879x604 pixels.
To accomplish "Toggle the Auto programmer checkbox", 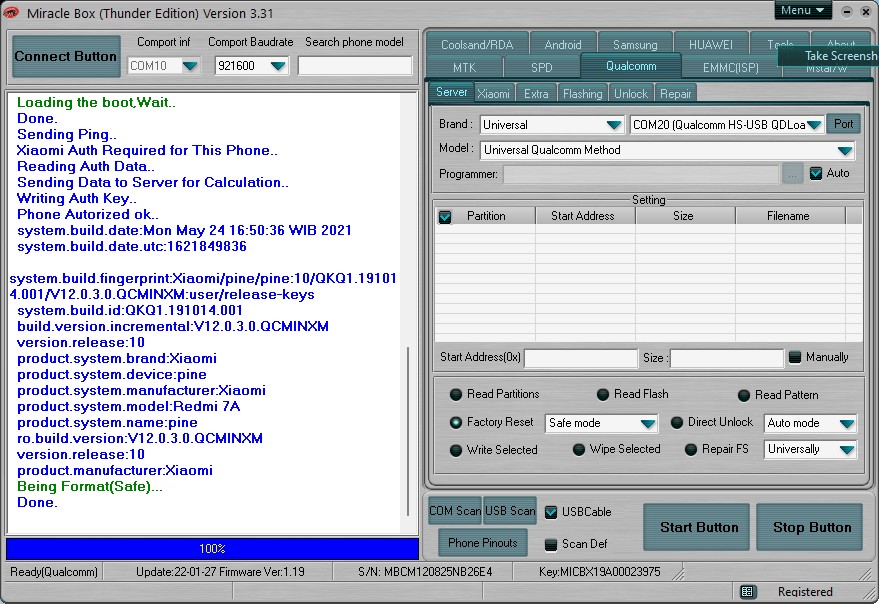I will point(816,173).
